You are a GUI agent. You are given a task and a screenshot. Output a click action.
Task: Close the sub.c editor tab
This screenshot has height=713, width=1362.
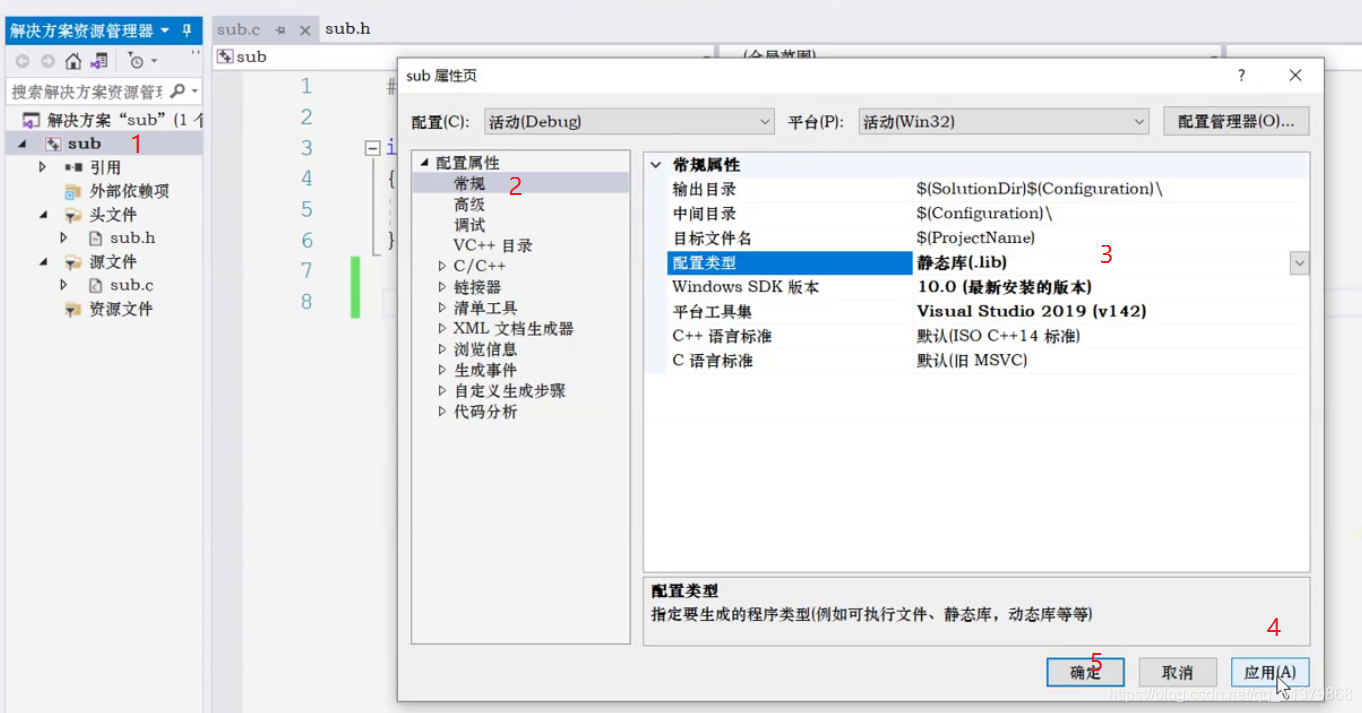[x=305, y=30]
